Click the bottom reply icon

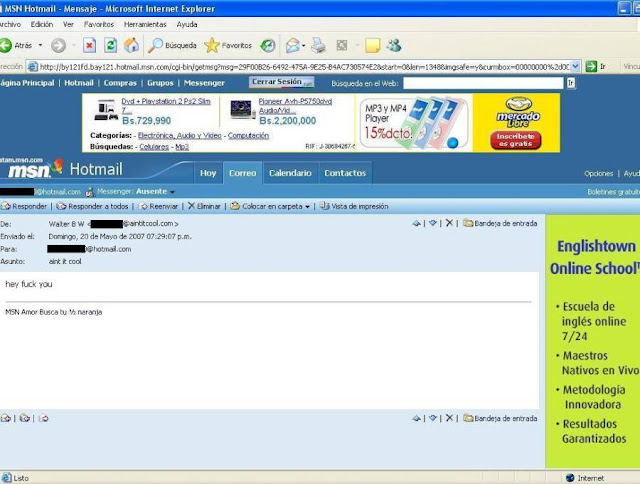(6, 418)
